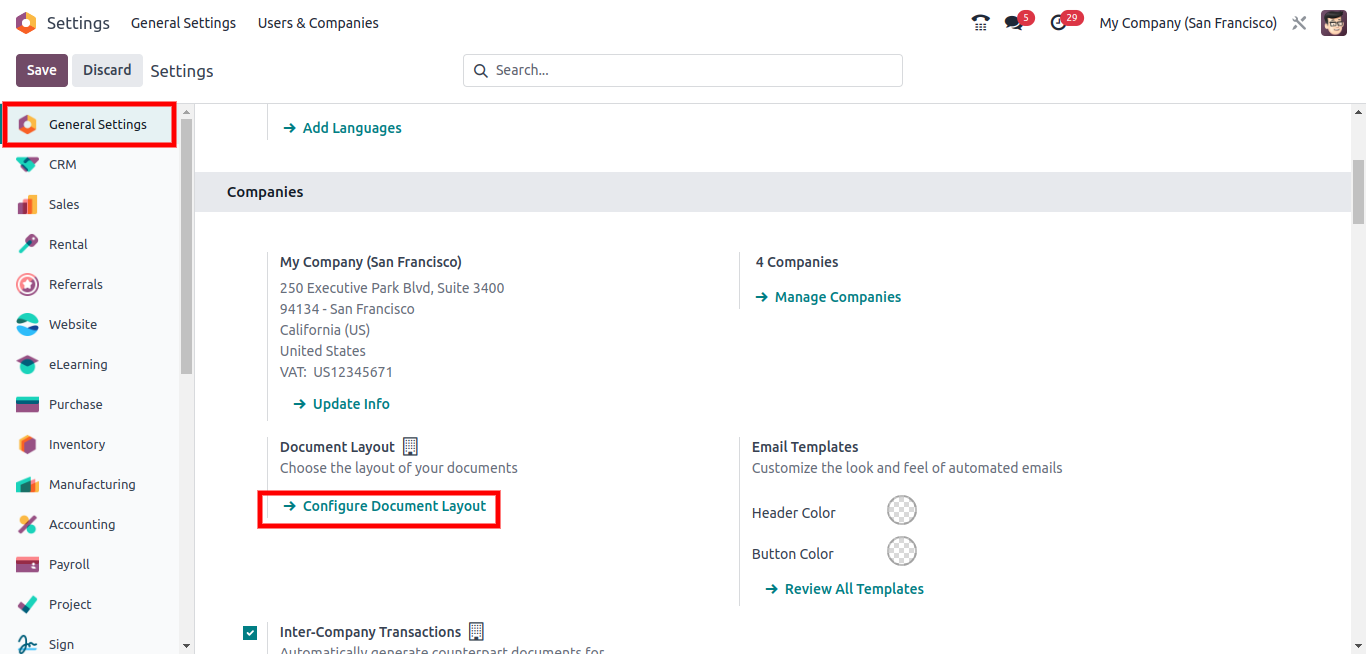Screen dimensions: 1366x654
Task: Select the Purchase card icon
Action: point(28,404)
